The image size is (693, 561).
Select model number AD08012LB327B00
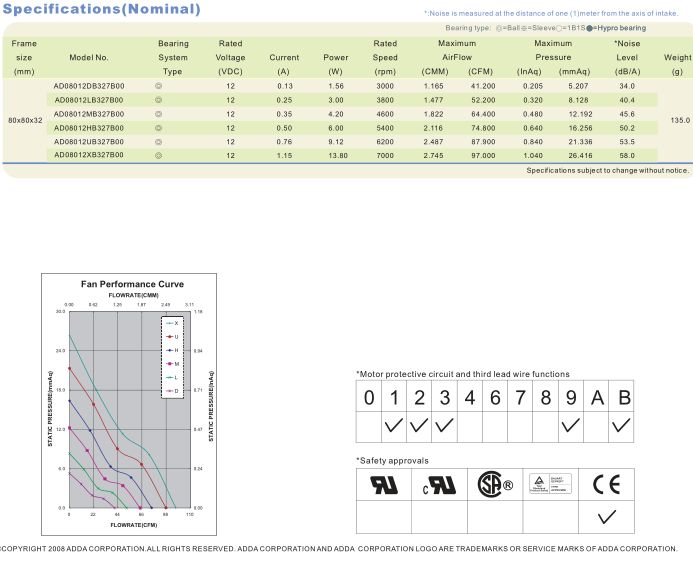coord(89,100)
